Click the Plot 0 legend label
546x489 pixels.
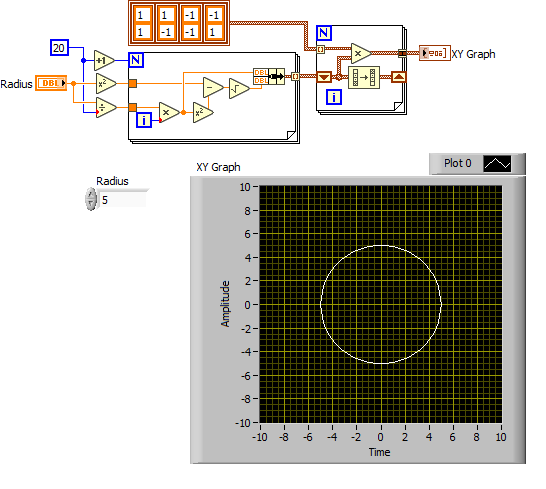[x=458, y=163]
